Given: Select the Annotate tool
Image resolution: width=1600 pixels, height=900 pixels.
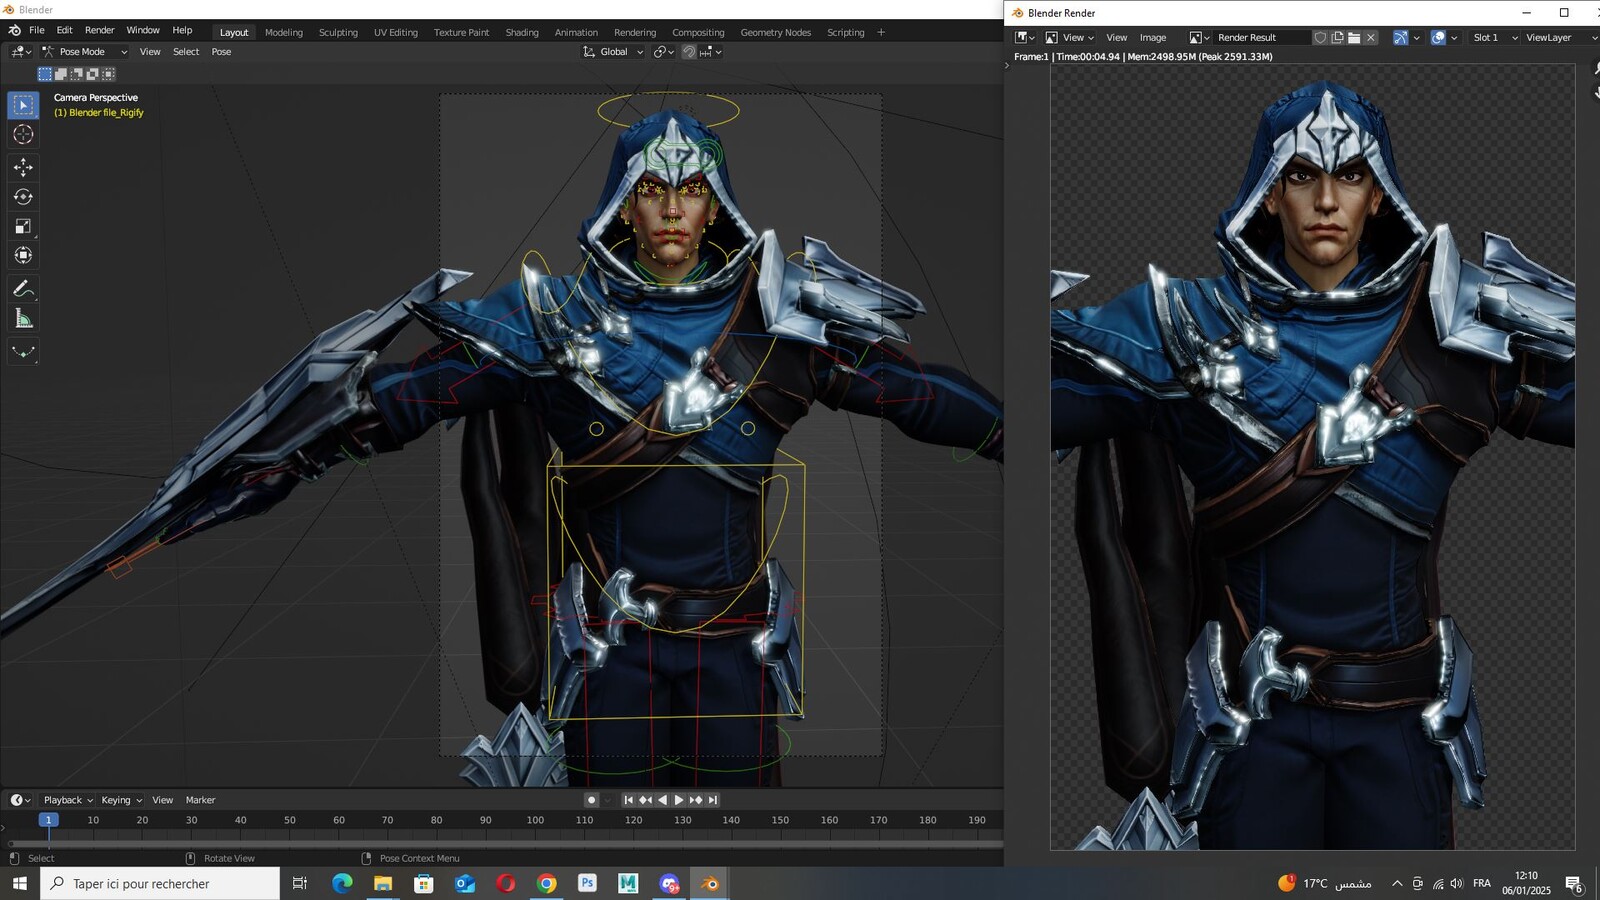Looking at the screenshot, I should click(x=23, y=289).
